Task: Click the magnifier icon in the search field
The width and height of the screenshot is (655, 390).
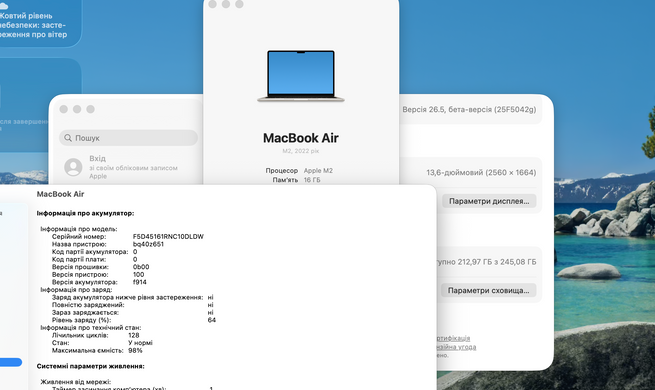Action: click(x=68, y=138)
